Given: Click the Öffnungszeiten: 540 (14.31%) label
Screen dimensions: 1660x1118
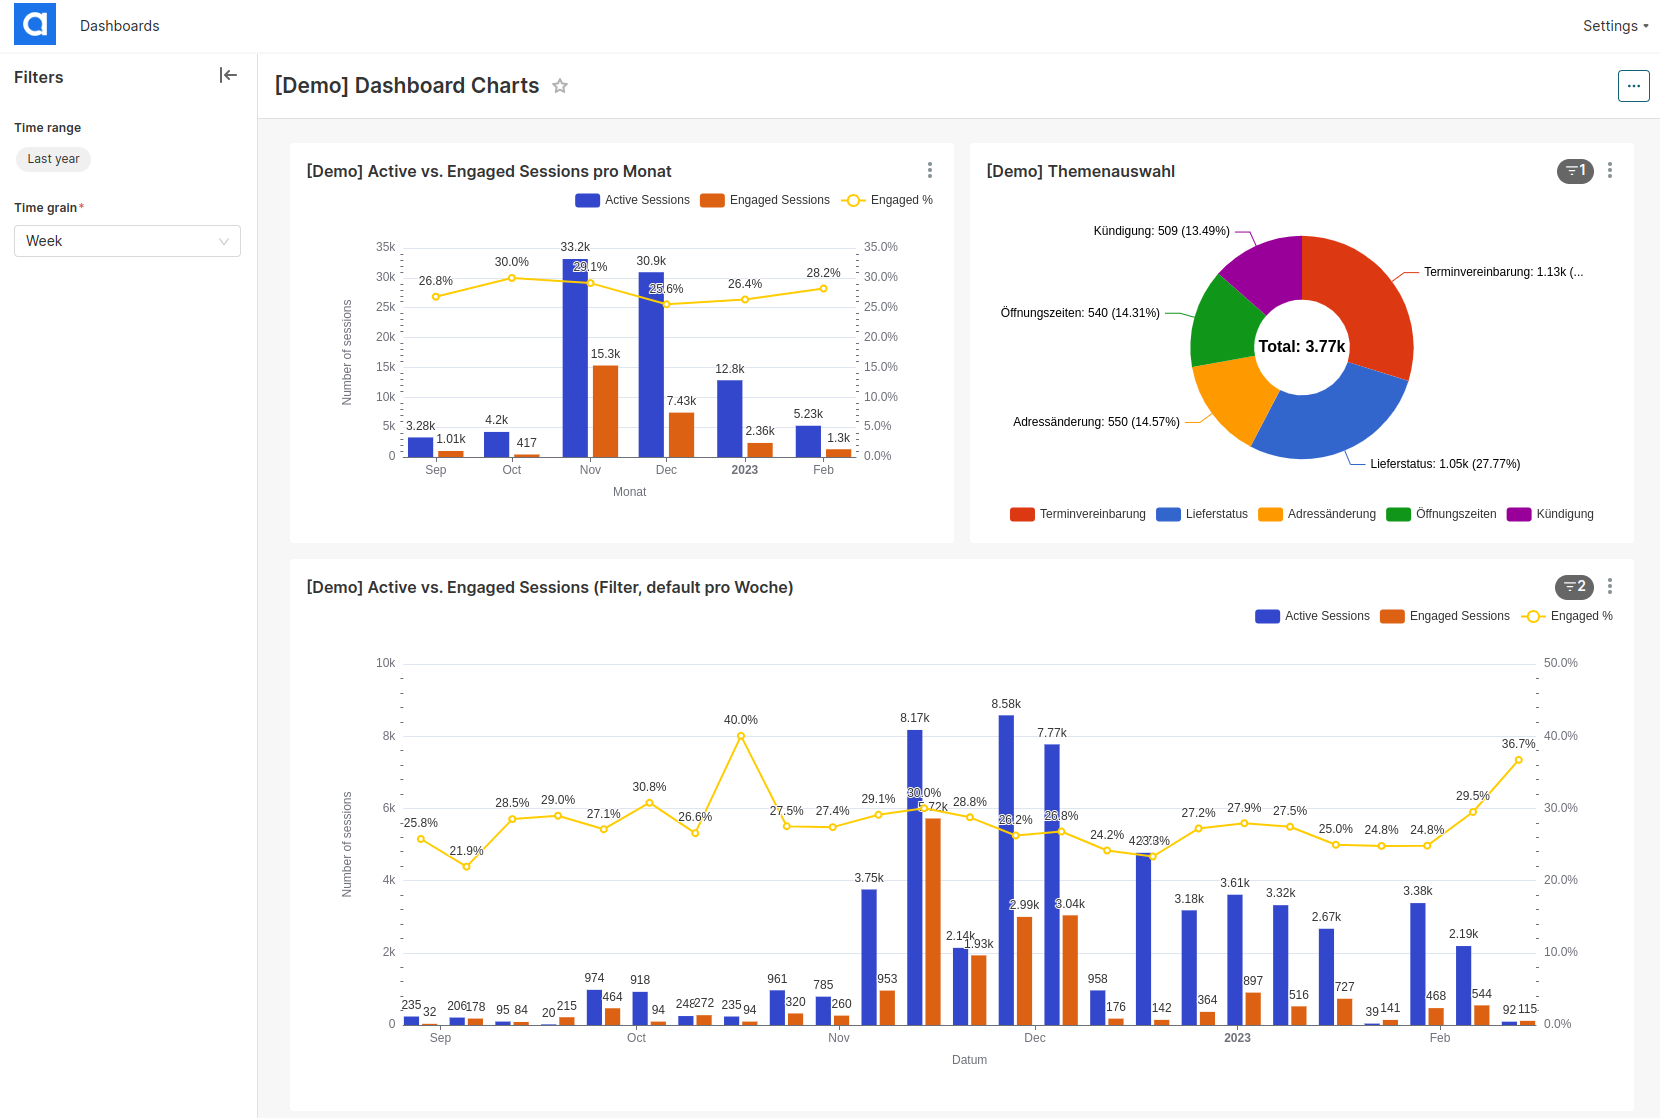Looking at the screenshot, I should pos(1080,313).
